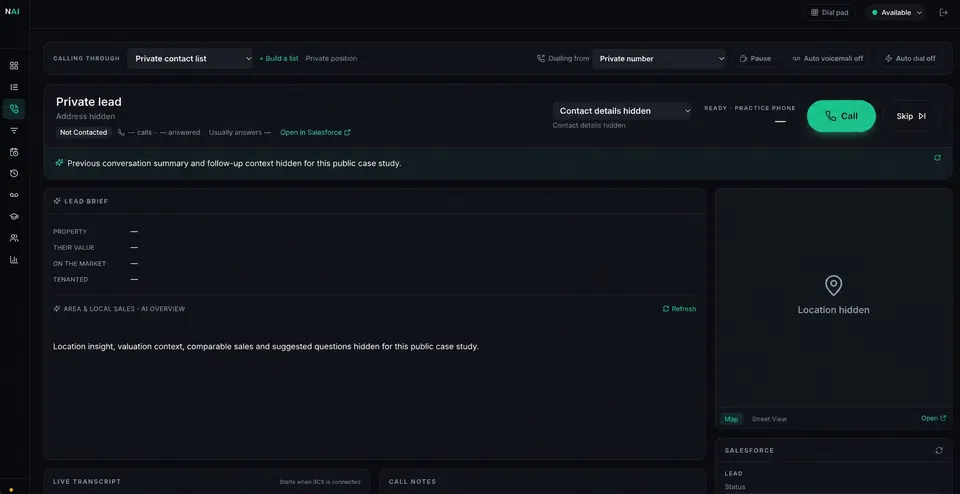The width and height of the screenshot is (960, 494).
Task: Select the phone dialler icon in sidebar
Action: tap(14, 108)
